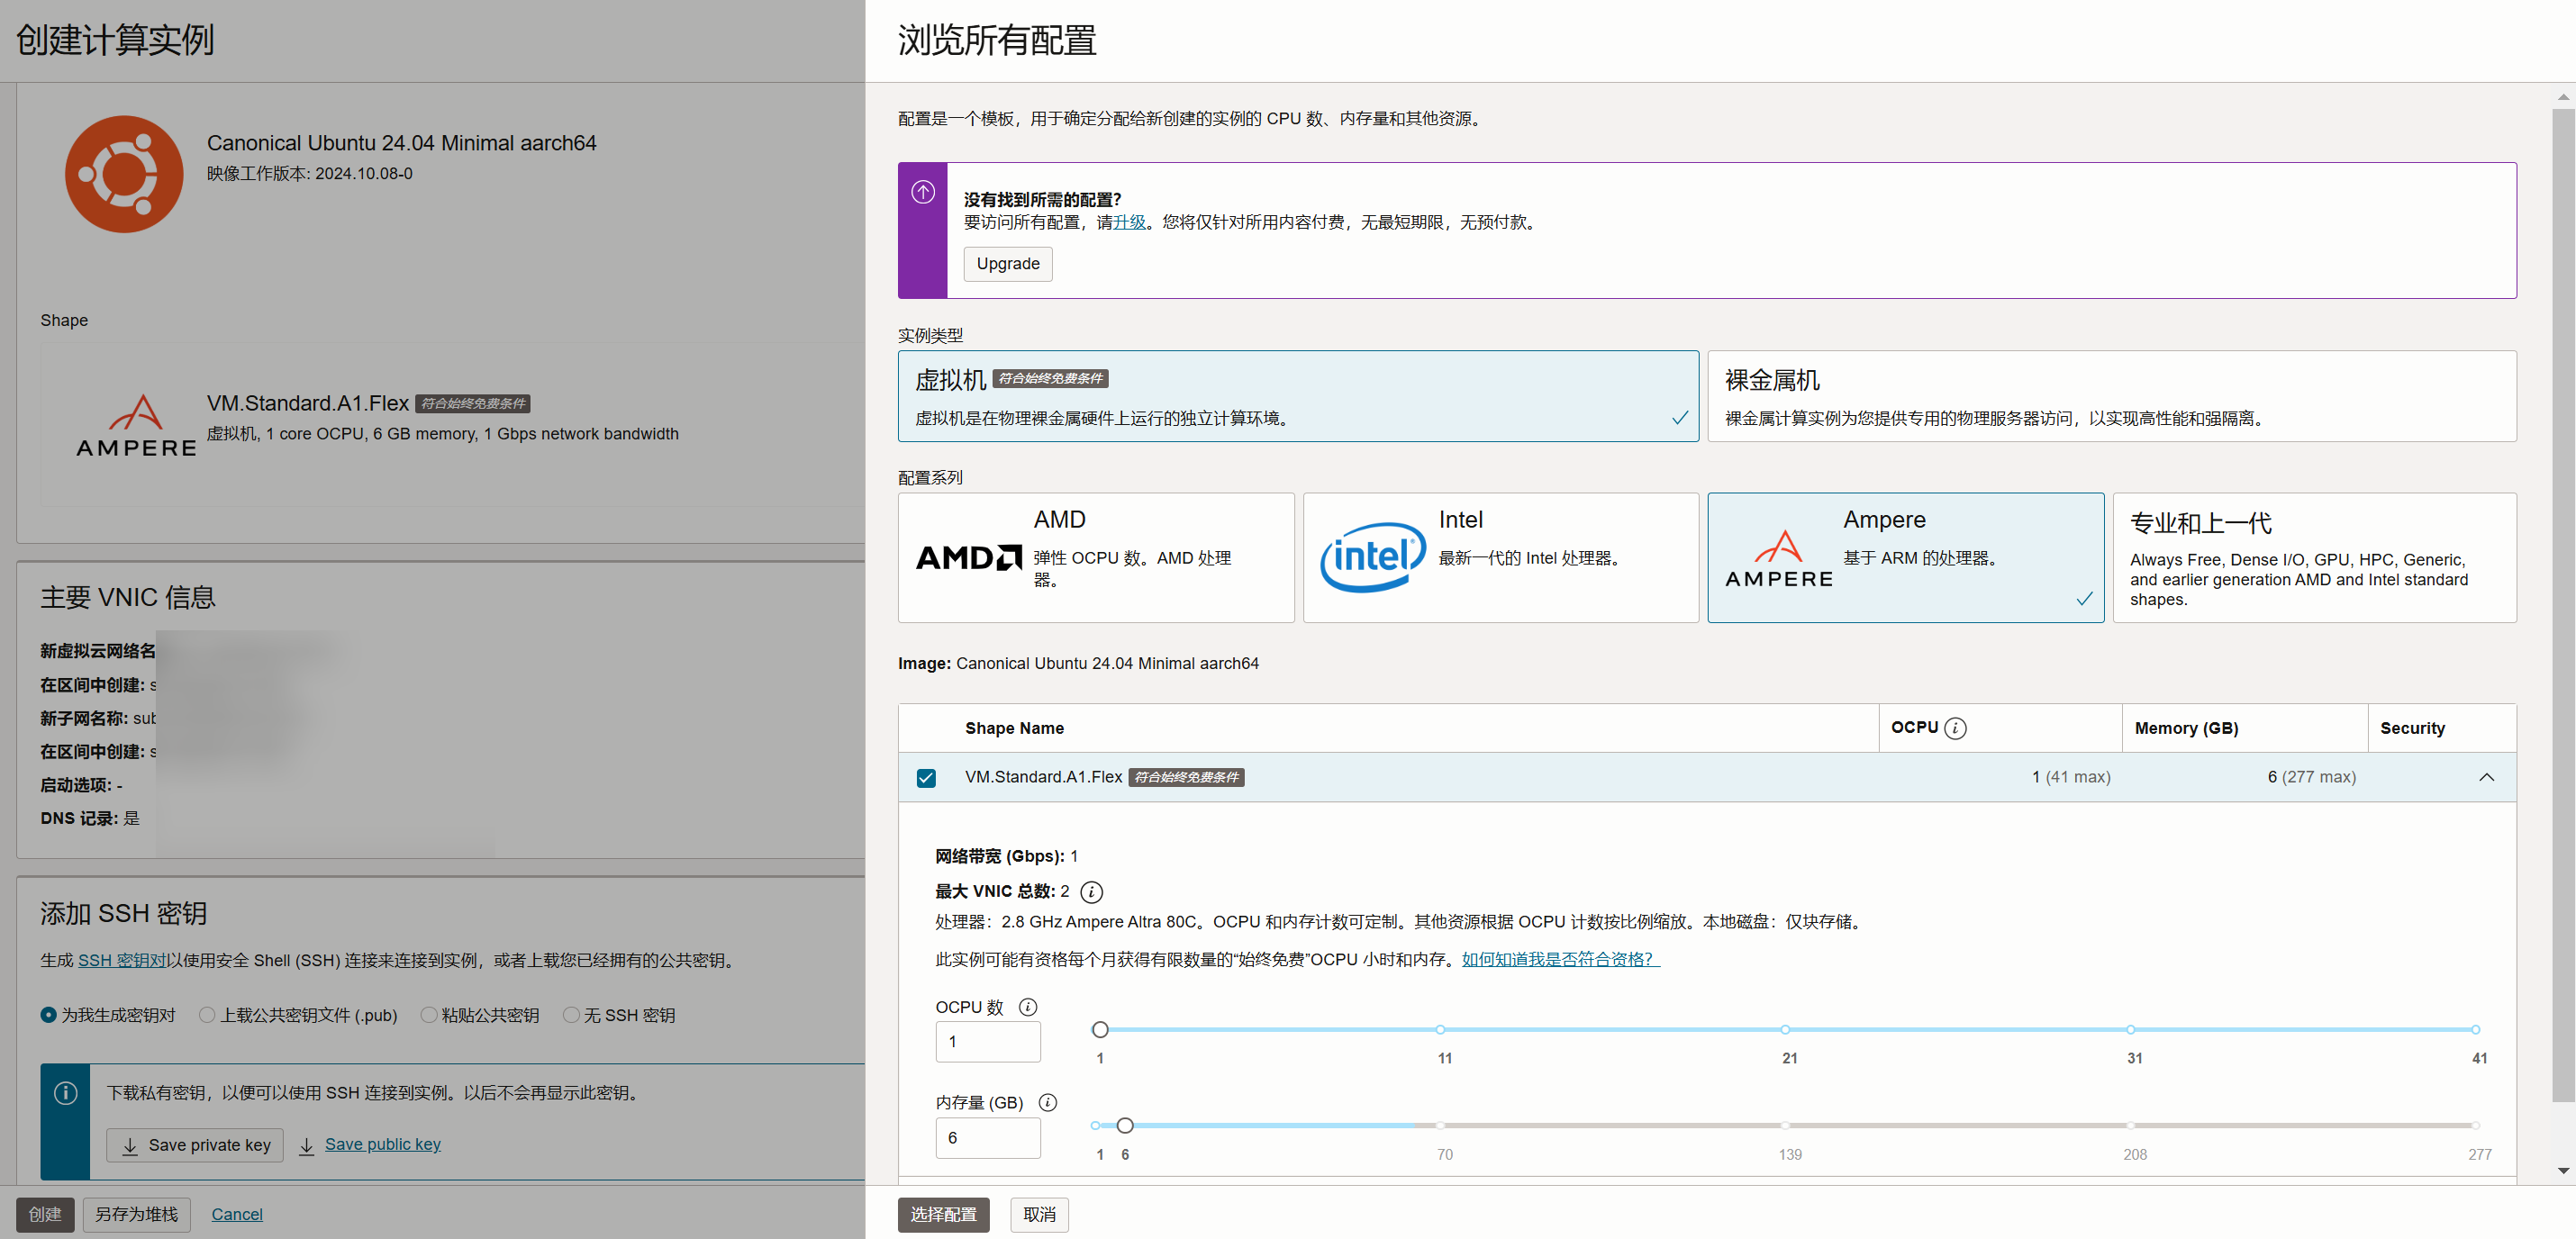
Task: Click the 内存量 (GB) input field
Action: [x=987, y=1137]
